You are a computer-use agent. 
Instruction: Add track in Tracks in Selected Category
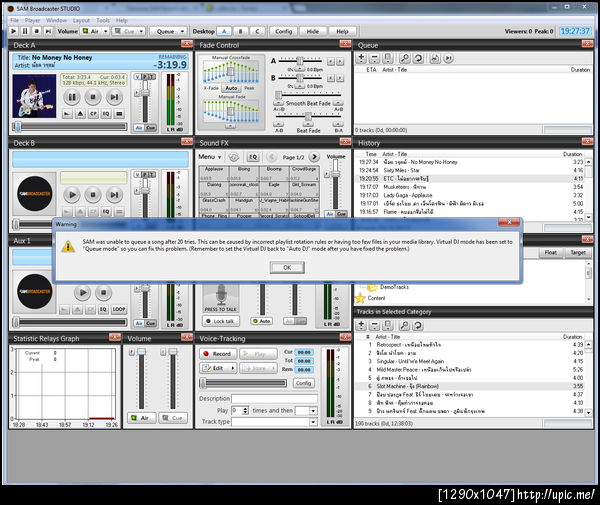click(361, 325)
